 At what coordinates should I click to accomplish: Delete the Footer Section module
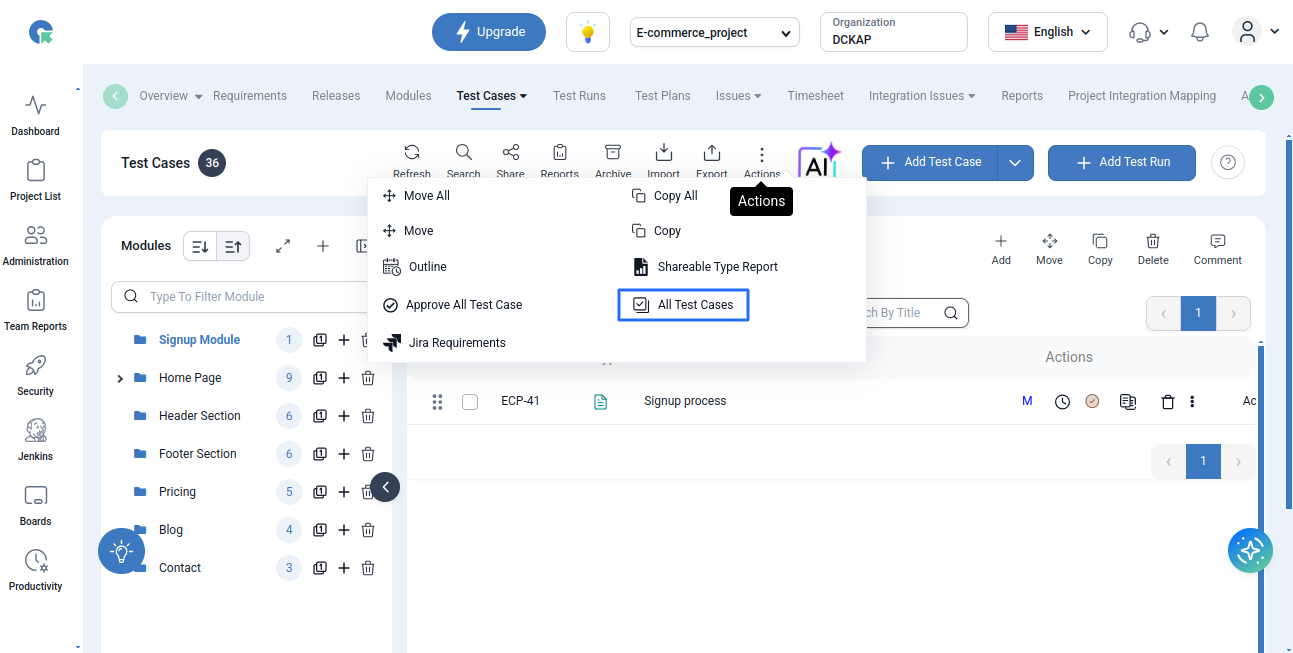pos(368,454)
